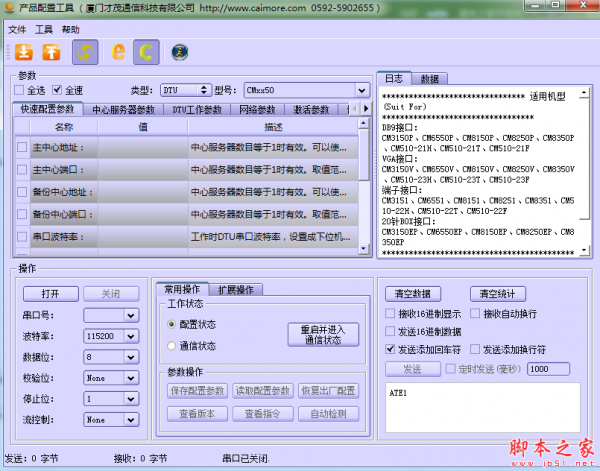Expand the 校验位 dropdown
This screenshot has width=600, height=471.
point(130,378)
